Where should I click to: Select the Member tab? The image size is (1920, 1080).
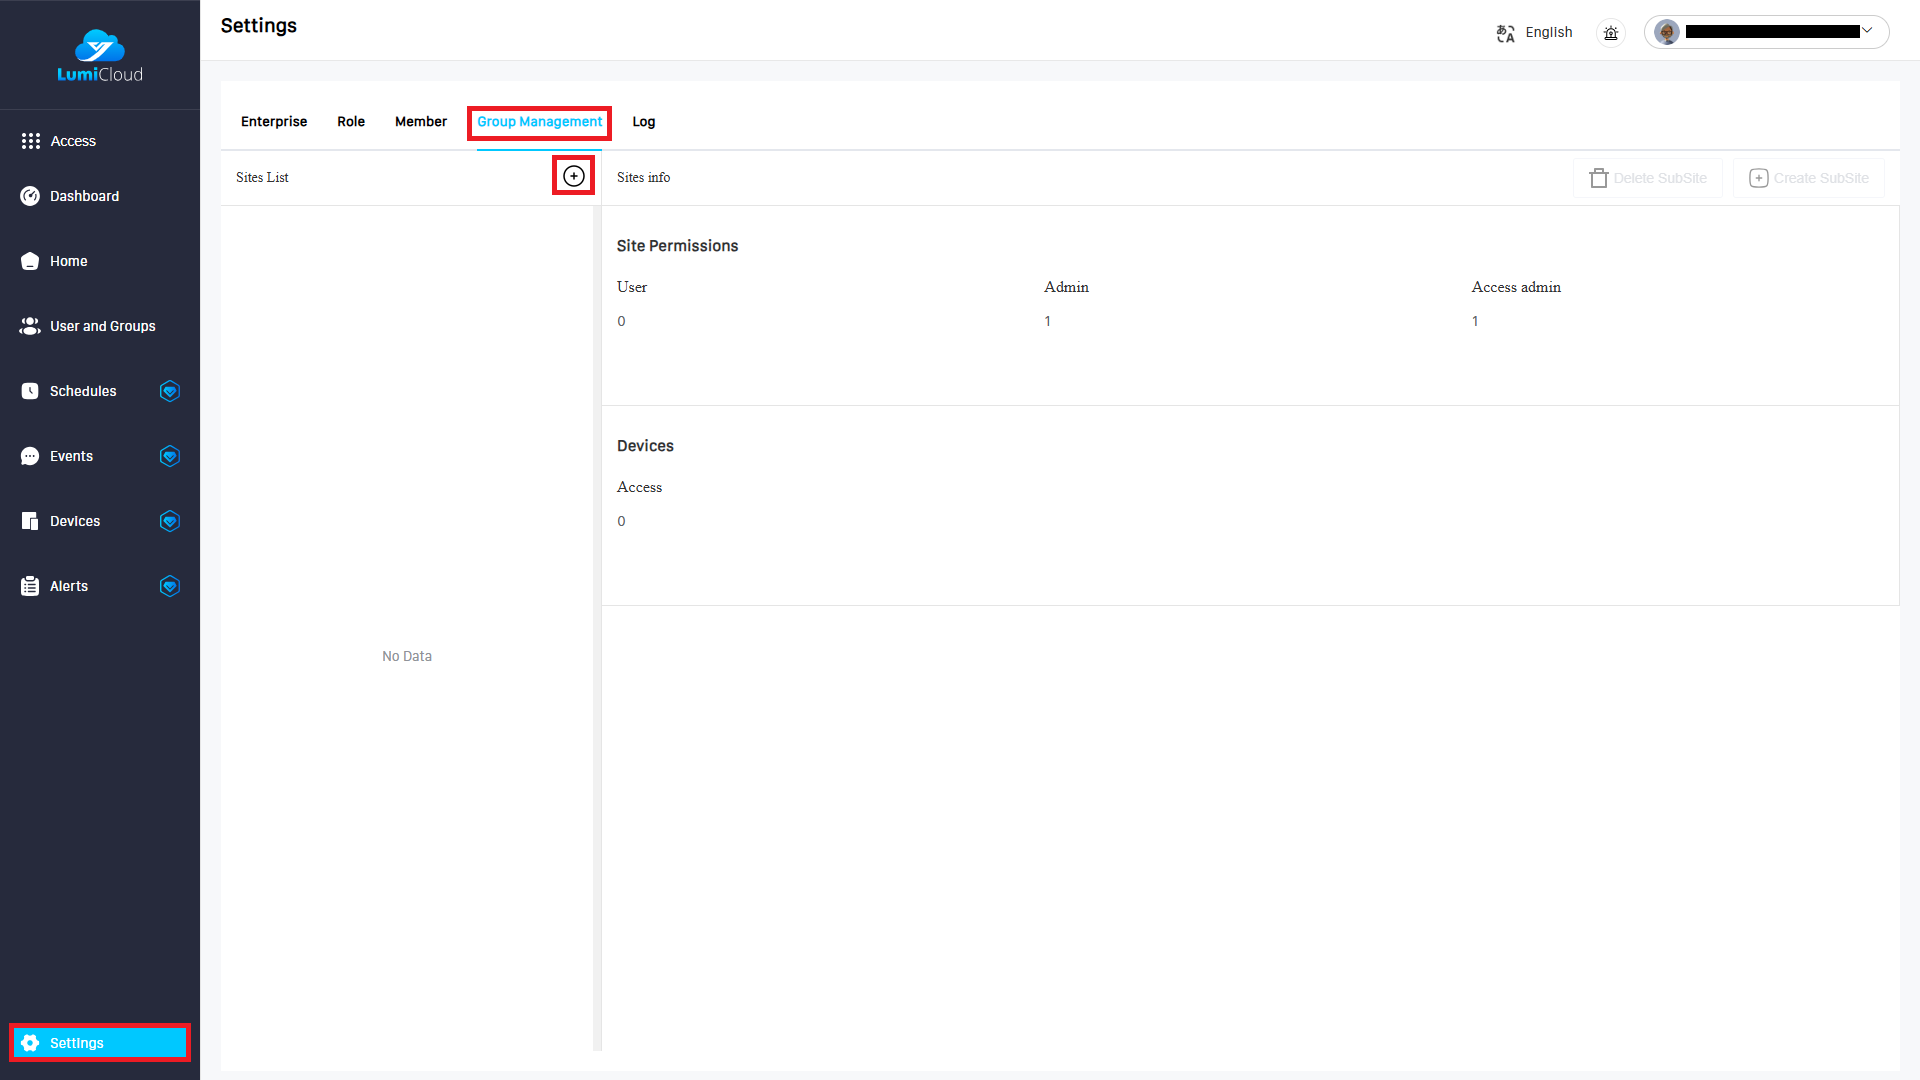421,122
